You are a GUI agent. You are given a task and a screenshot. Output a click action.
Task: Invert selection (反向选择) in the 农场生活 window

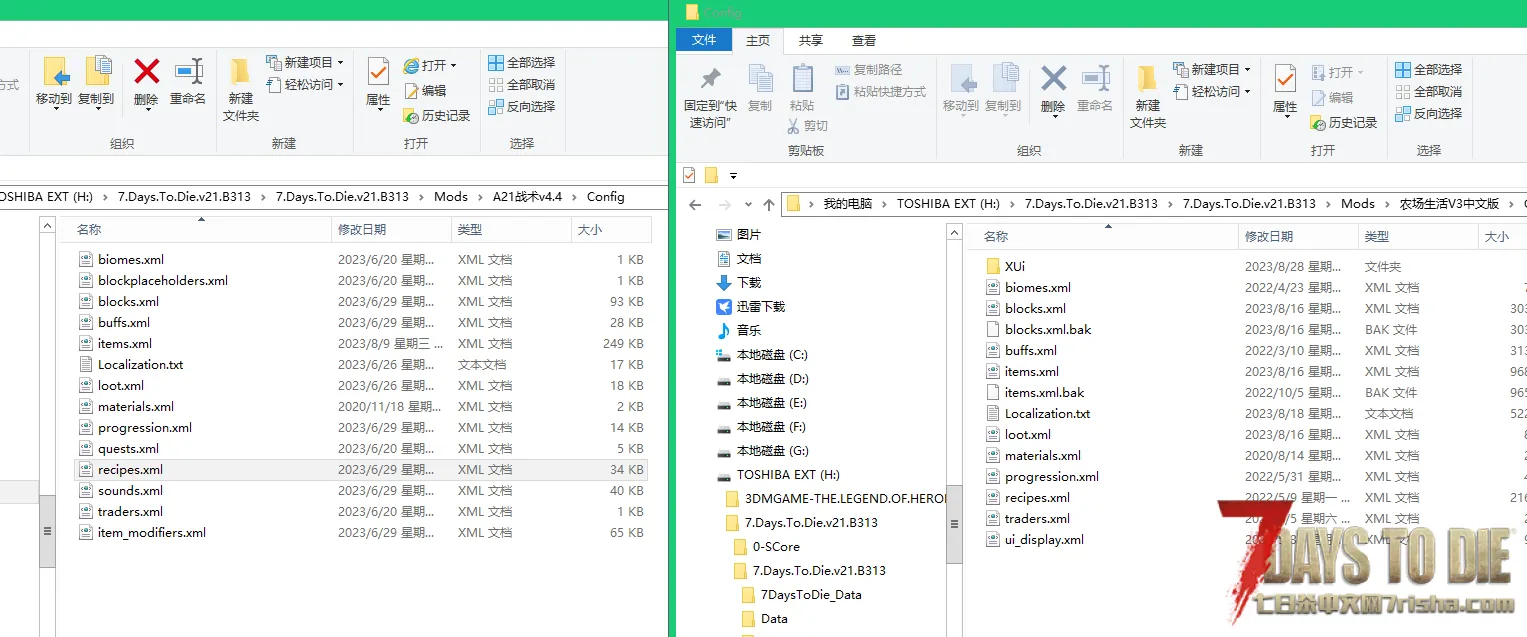click(x=1428, y=114)
